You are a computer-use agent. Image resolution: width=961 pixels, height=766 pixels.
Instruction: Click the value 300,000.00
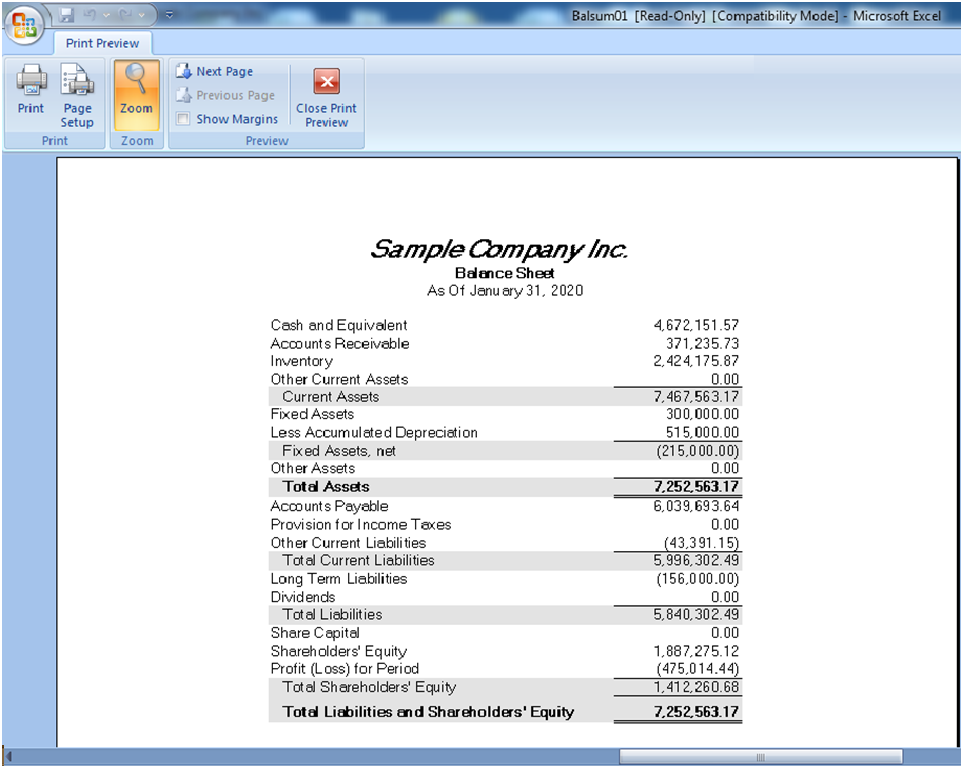click(702, 414)
